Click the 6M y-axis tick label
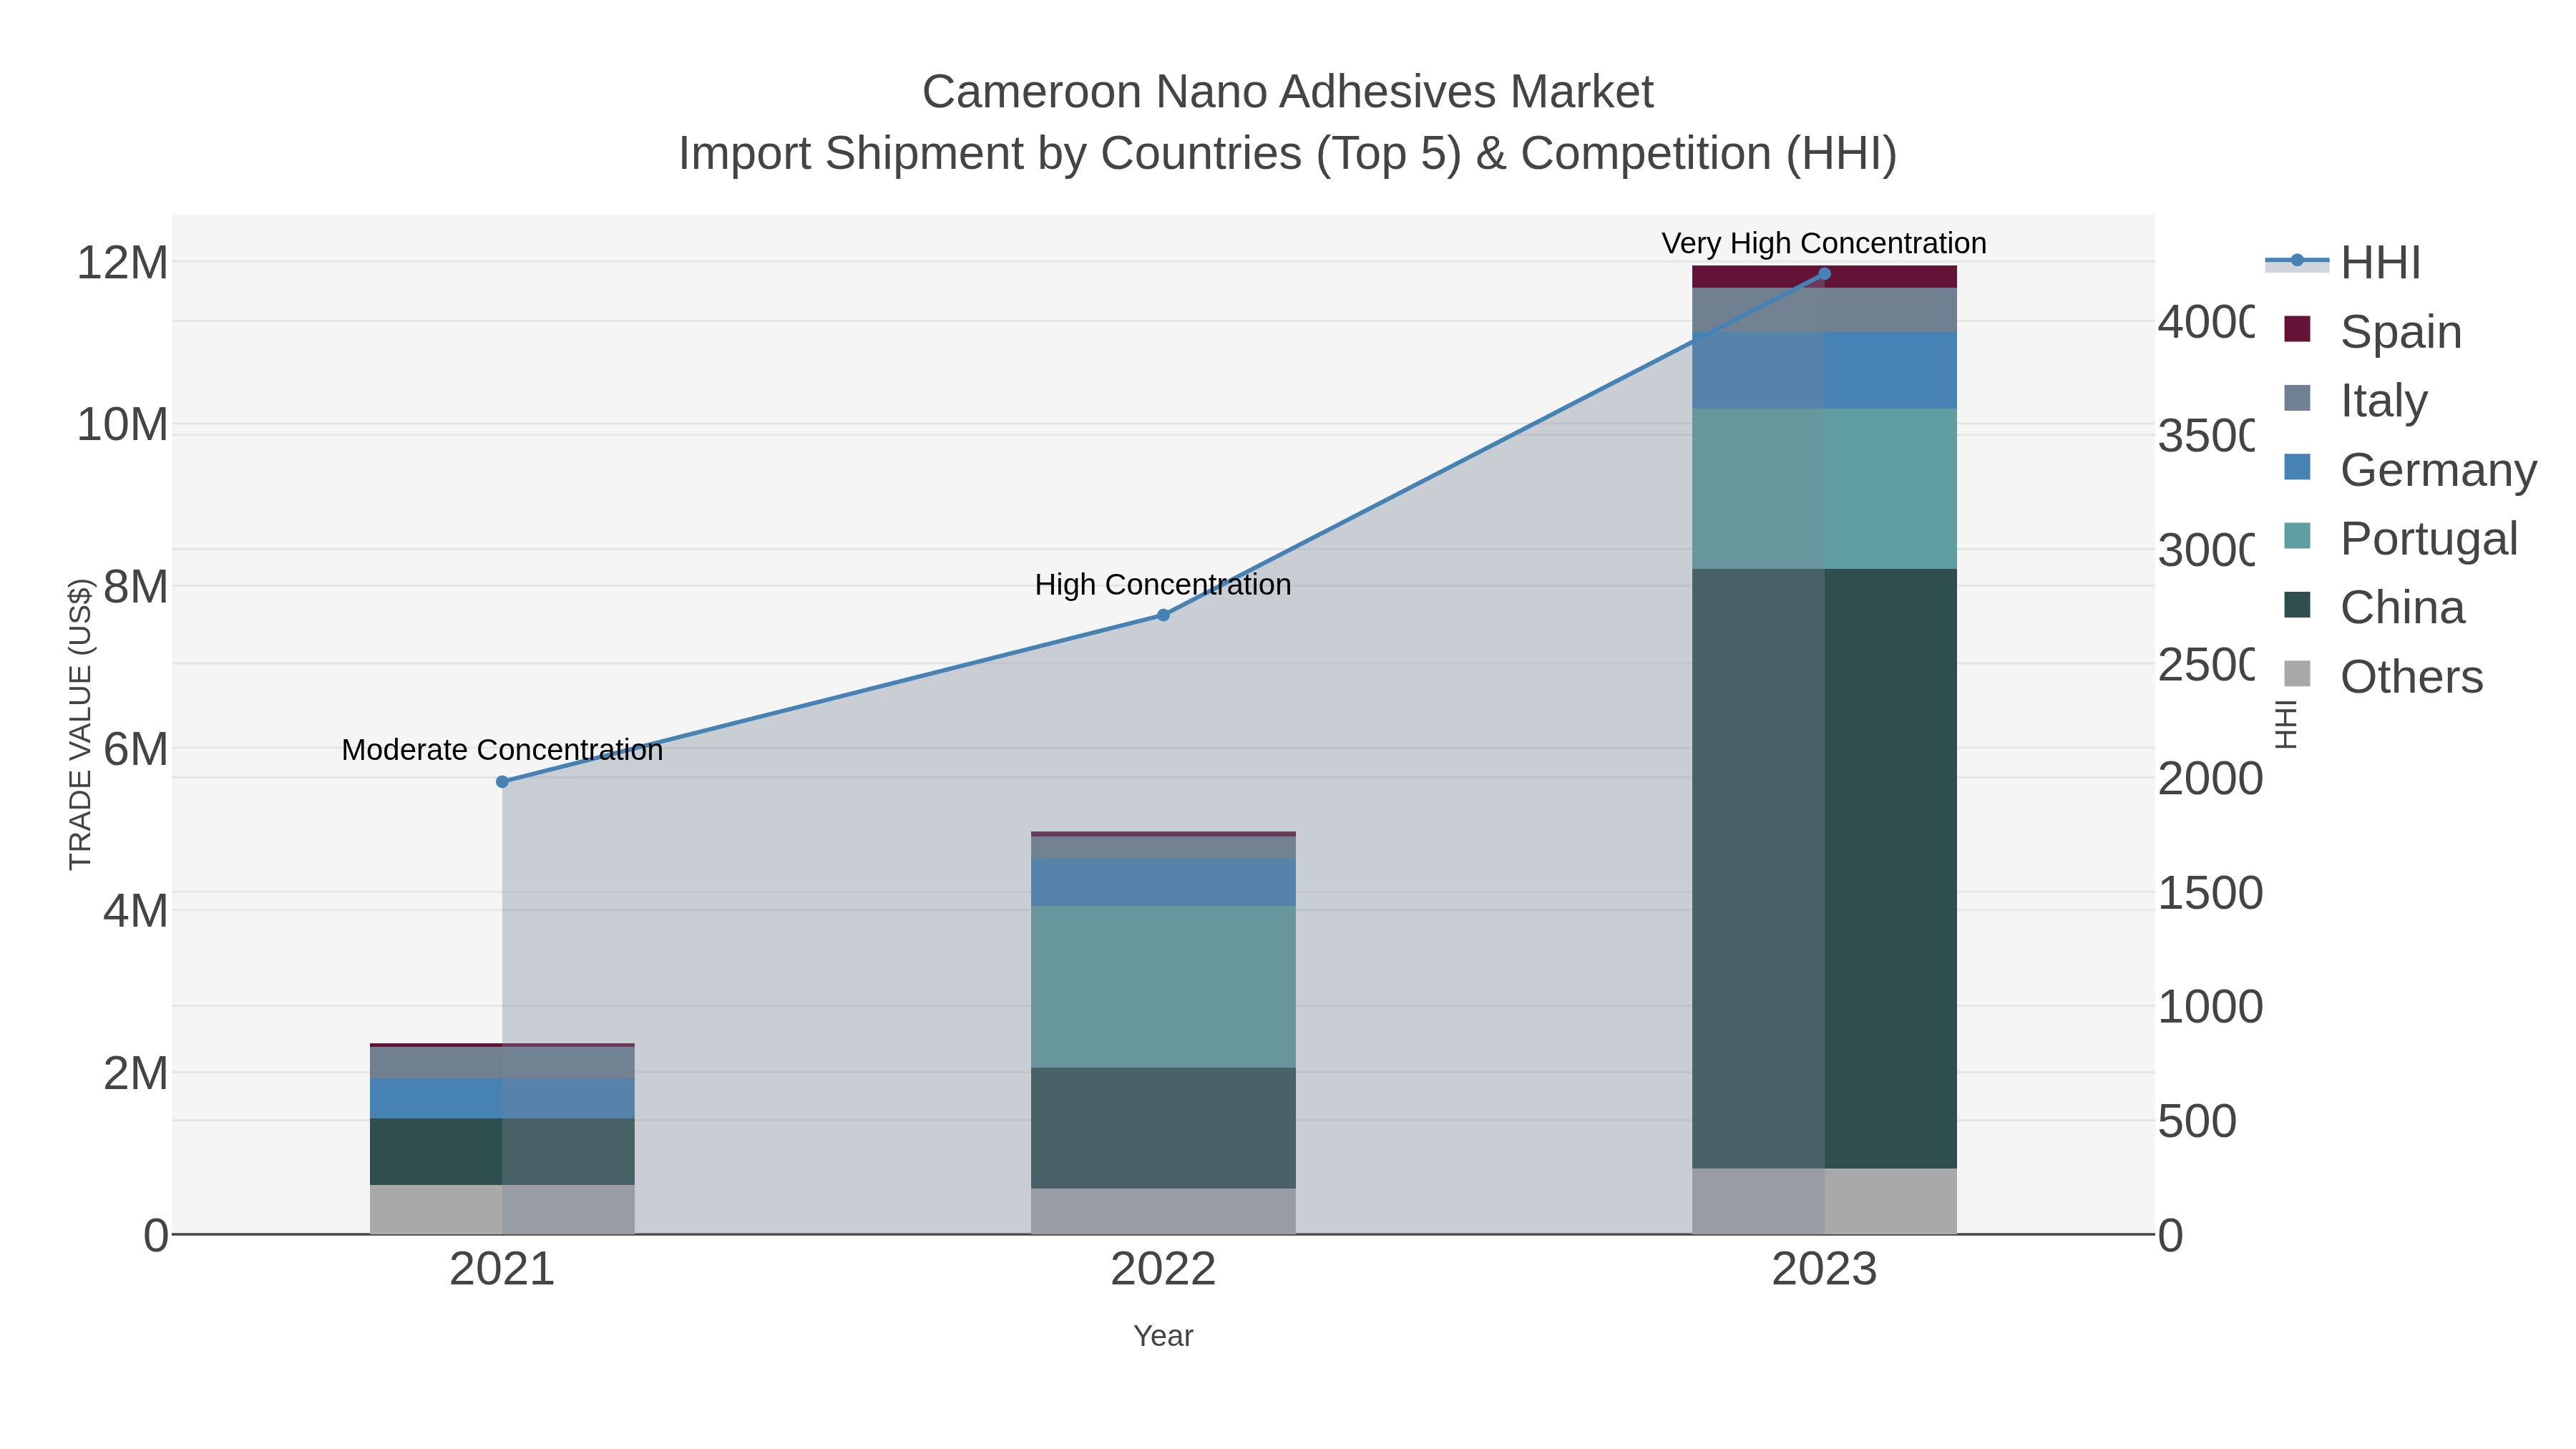This screenshot has height=1449, width=2576. 135,749
